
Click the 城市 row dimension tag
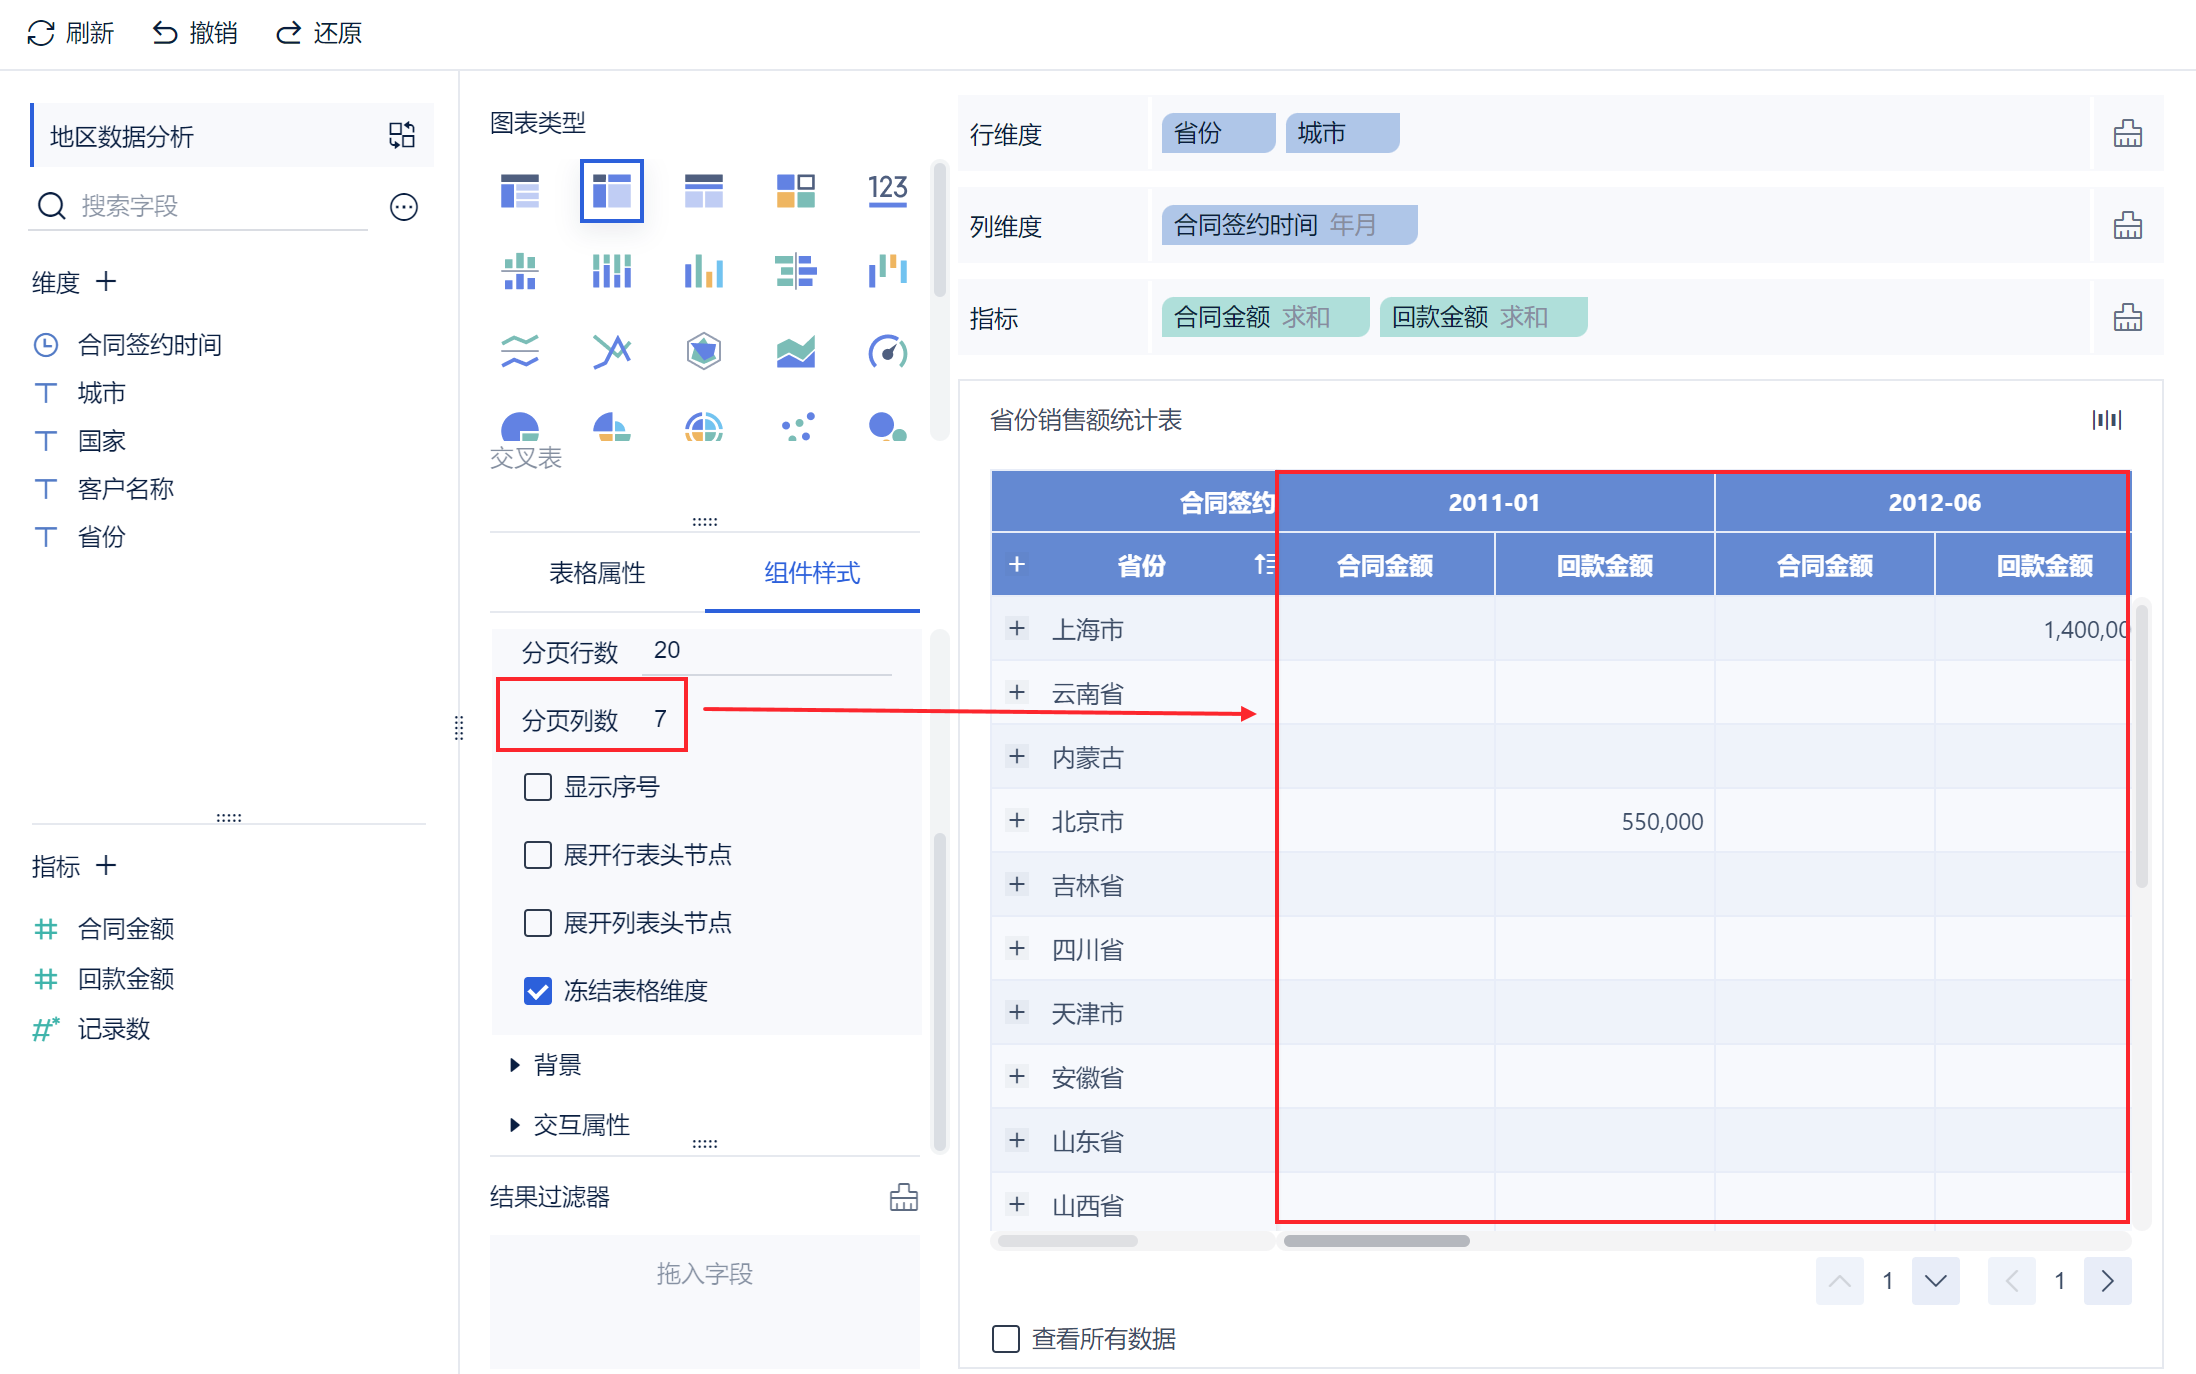pyautogui.click(x=1342, y=133)
